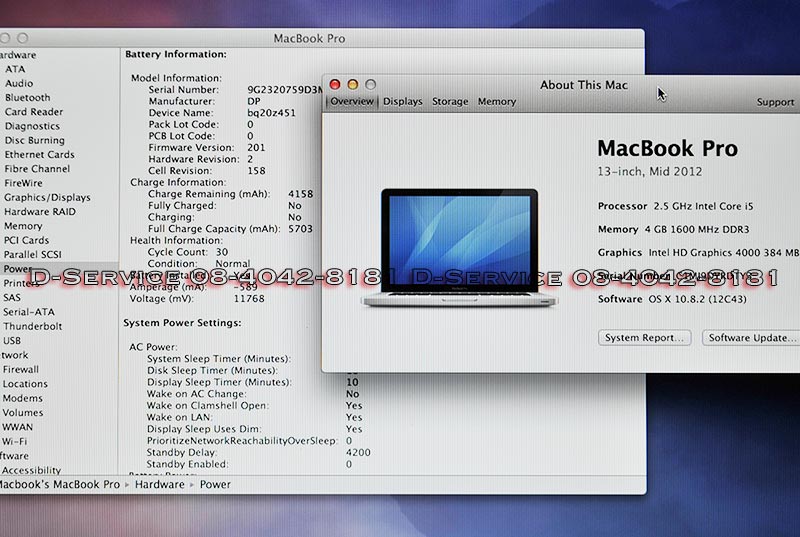Select Locations in the sidebar

click(25, 383)
